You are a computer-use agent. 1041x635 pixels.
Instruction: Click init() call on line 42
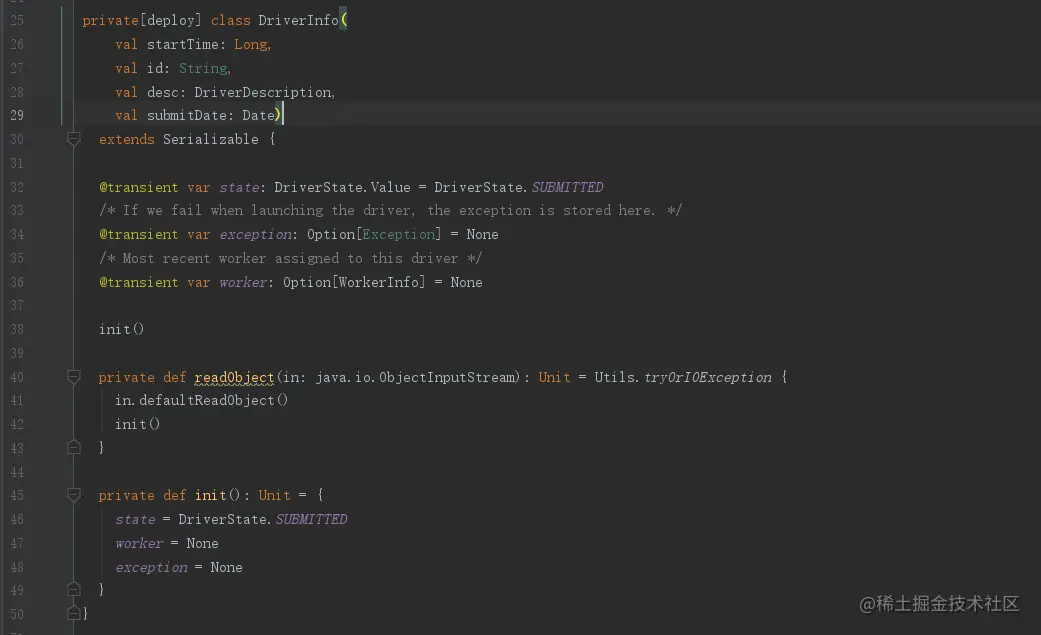pos(137,424)
